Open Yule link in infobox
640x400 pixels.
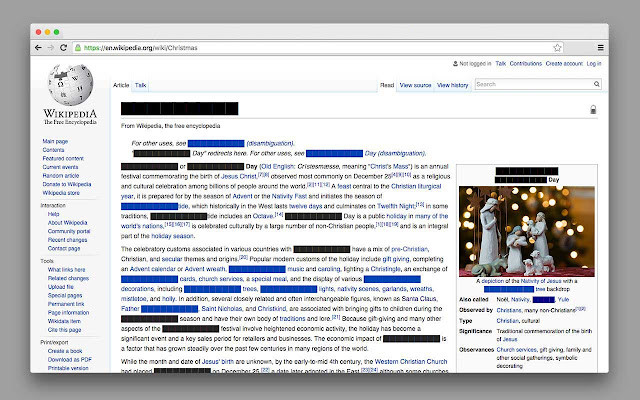(563, 300)
